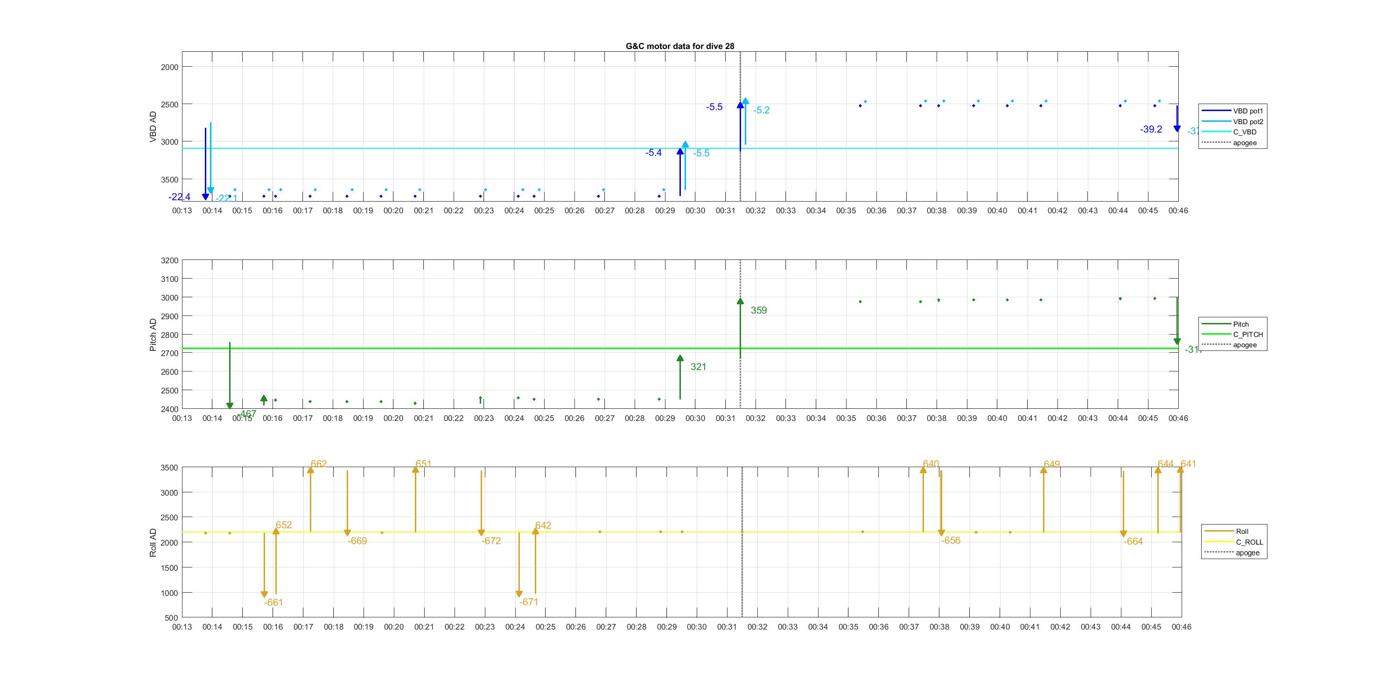Select 'VBD pot2' legend entry
Image resolution: width=1400 pixels, height=693 pixels.
point(1230,121)
